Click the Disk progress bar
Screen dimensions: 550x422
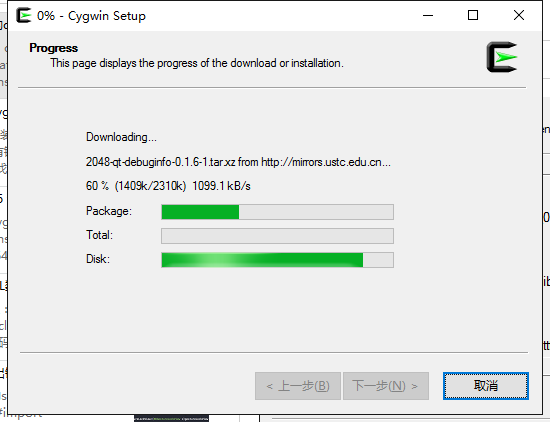277,260
